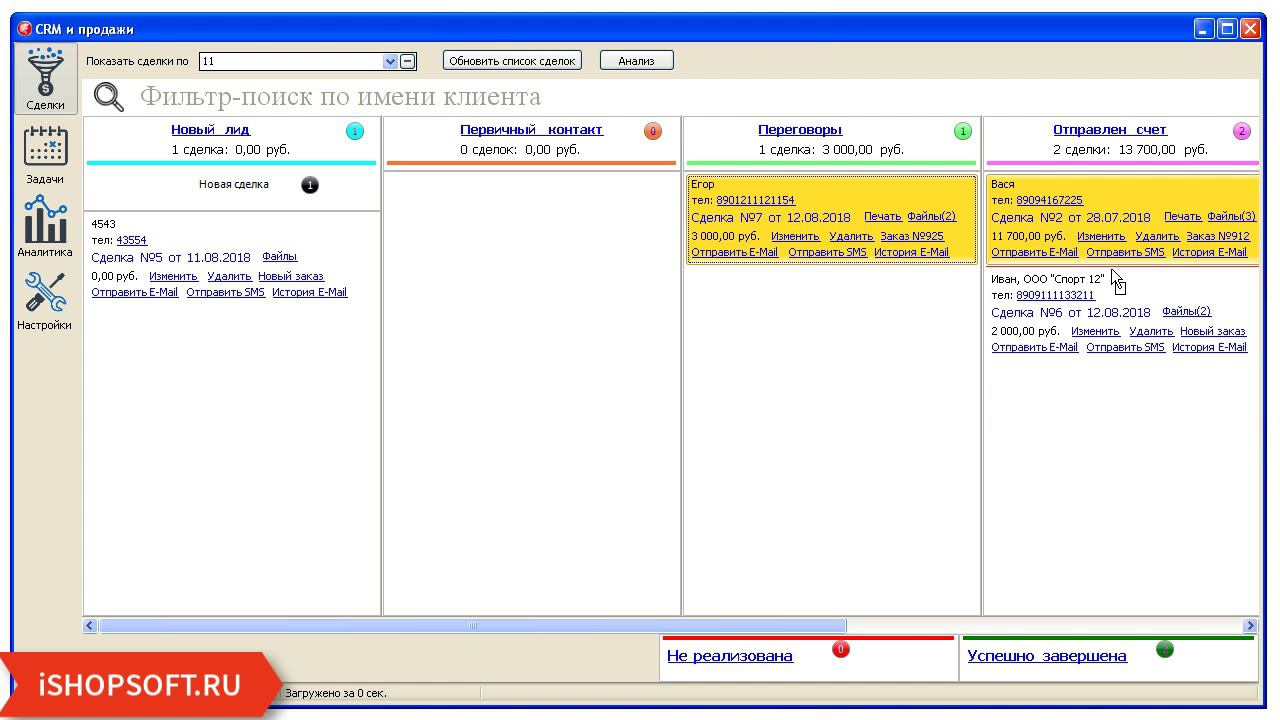The height and width of the screenshot is (720, 1280).
Task: Click the green counter badge on Переговоры
Action: pyautogui.click(x=962, y=131)
